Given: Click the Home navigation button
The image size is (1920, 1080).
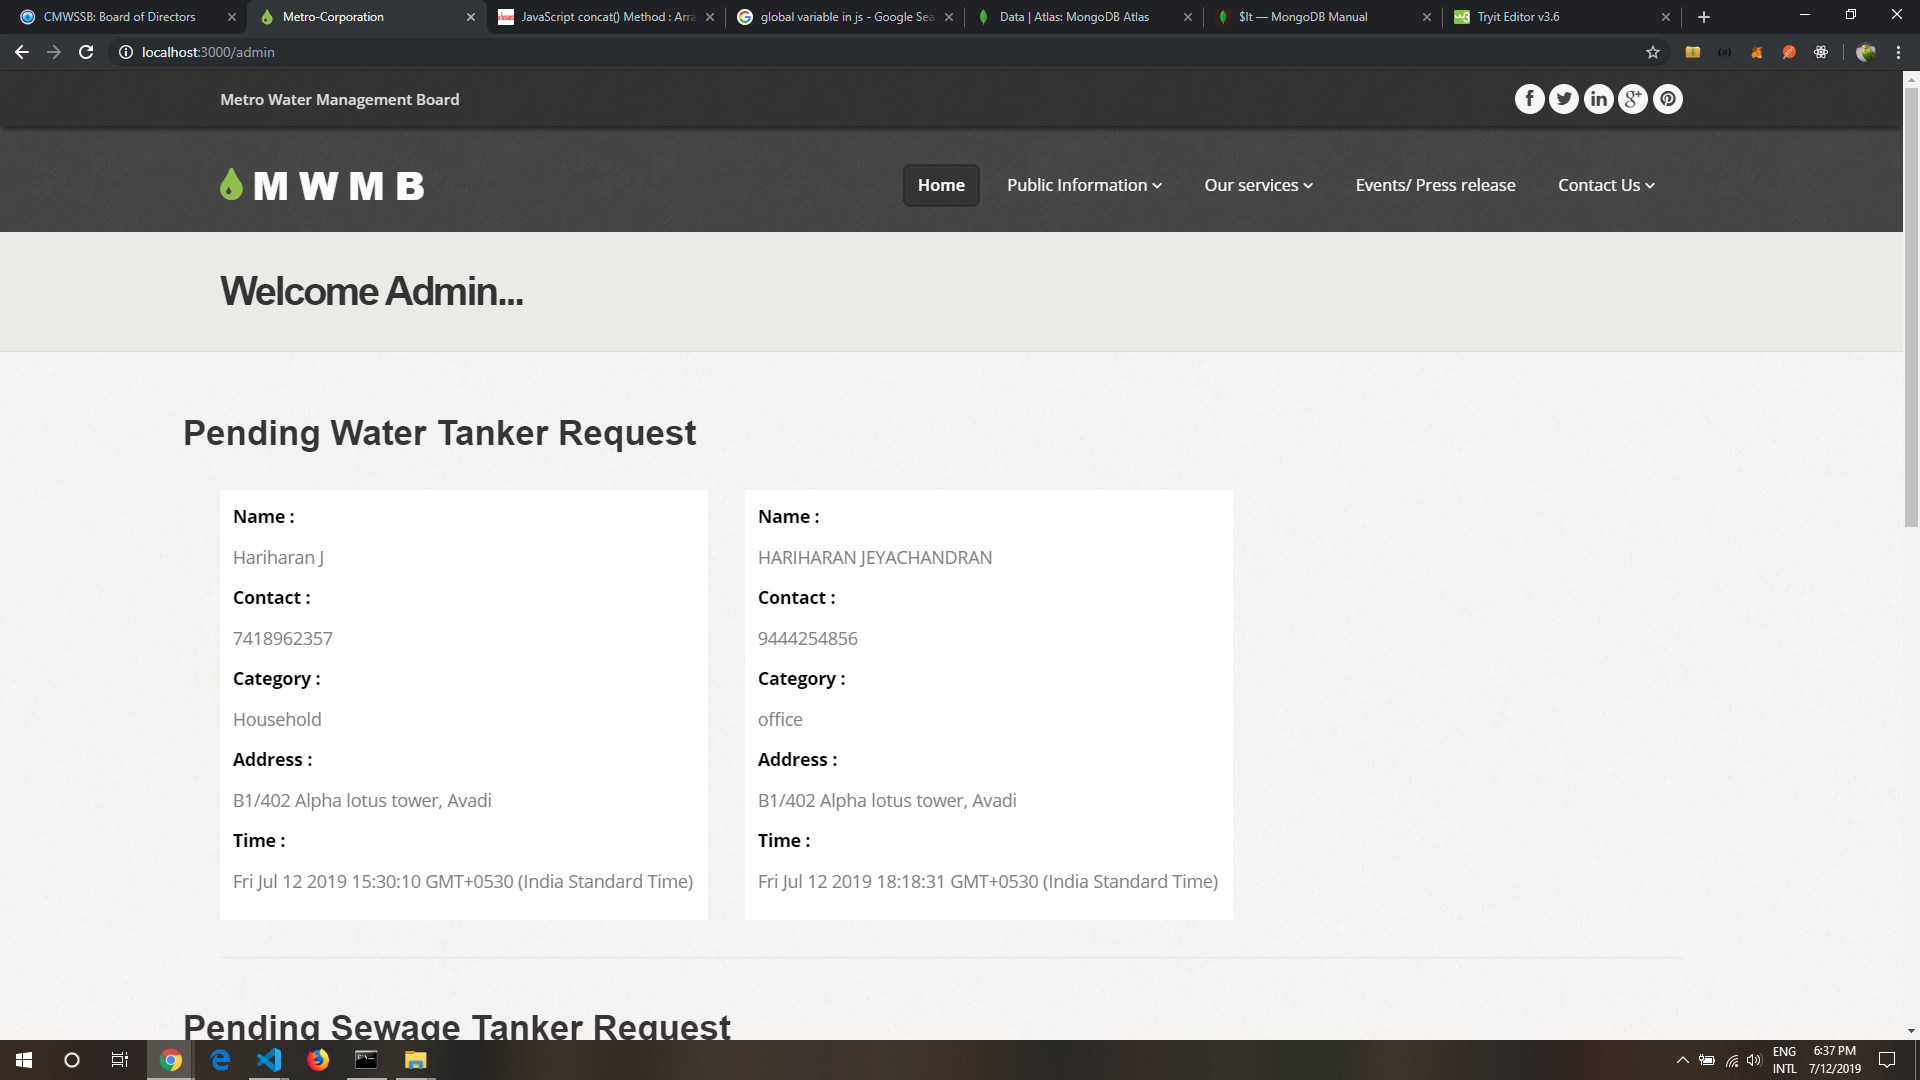Looking at the screenshot, I should [x=941, y=185].
